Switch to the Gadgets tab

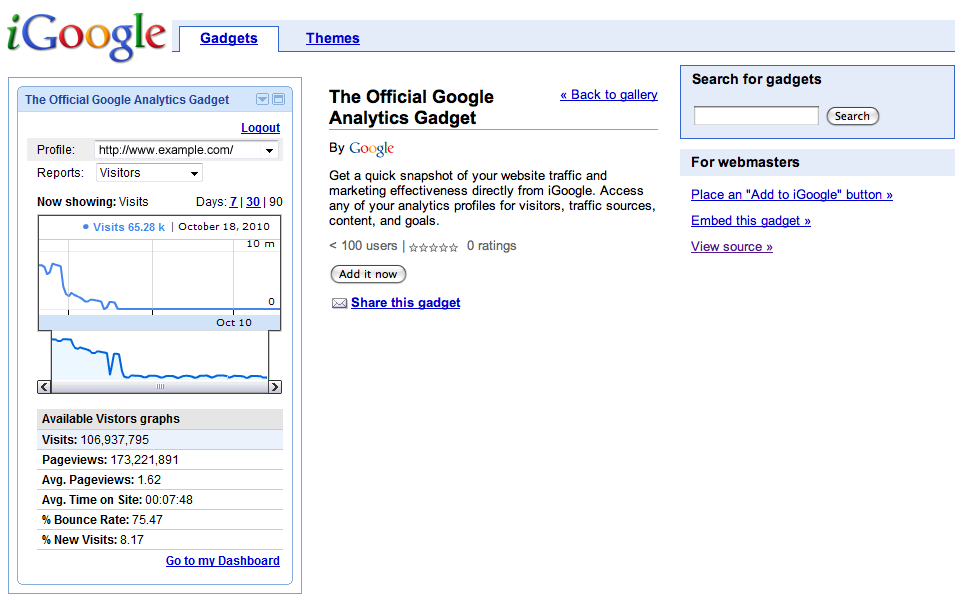pos(228,38)
